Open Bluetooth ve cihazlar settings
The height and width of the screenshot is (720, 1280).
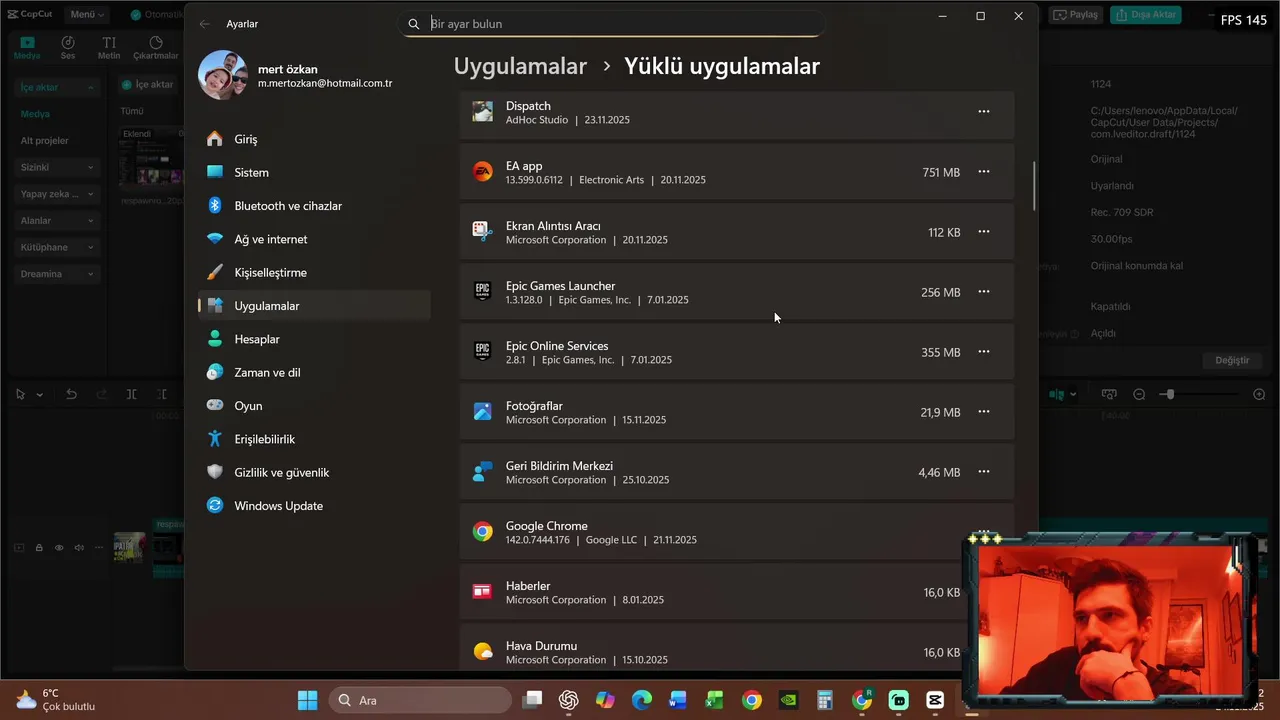tap(314, 206)
